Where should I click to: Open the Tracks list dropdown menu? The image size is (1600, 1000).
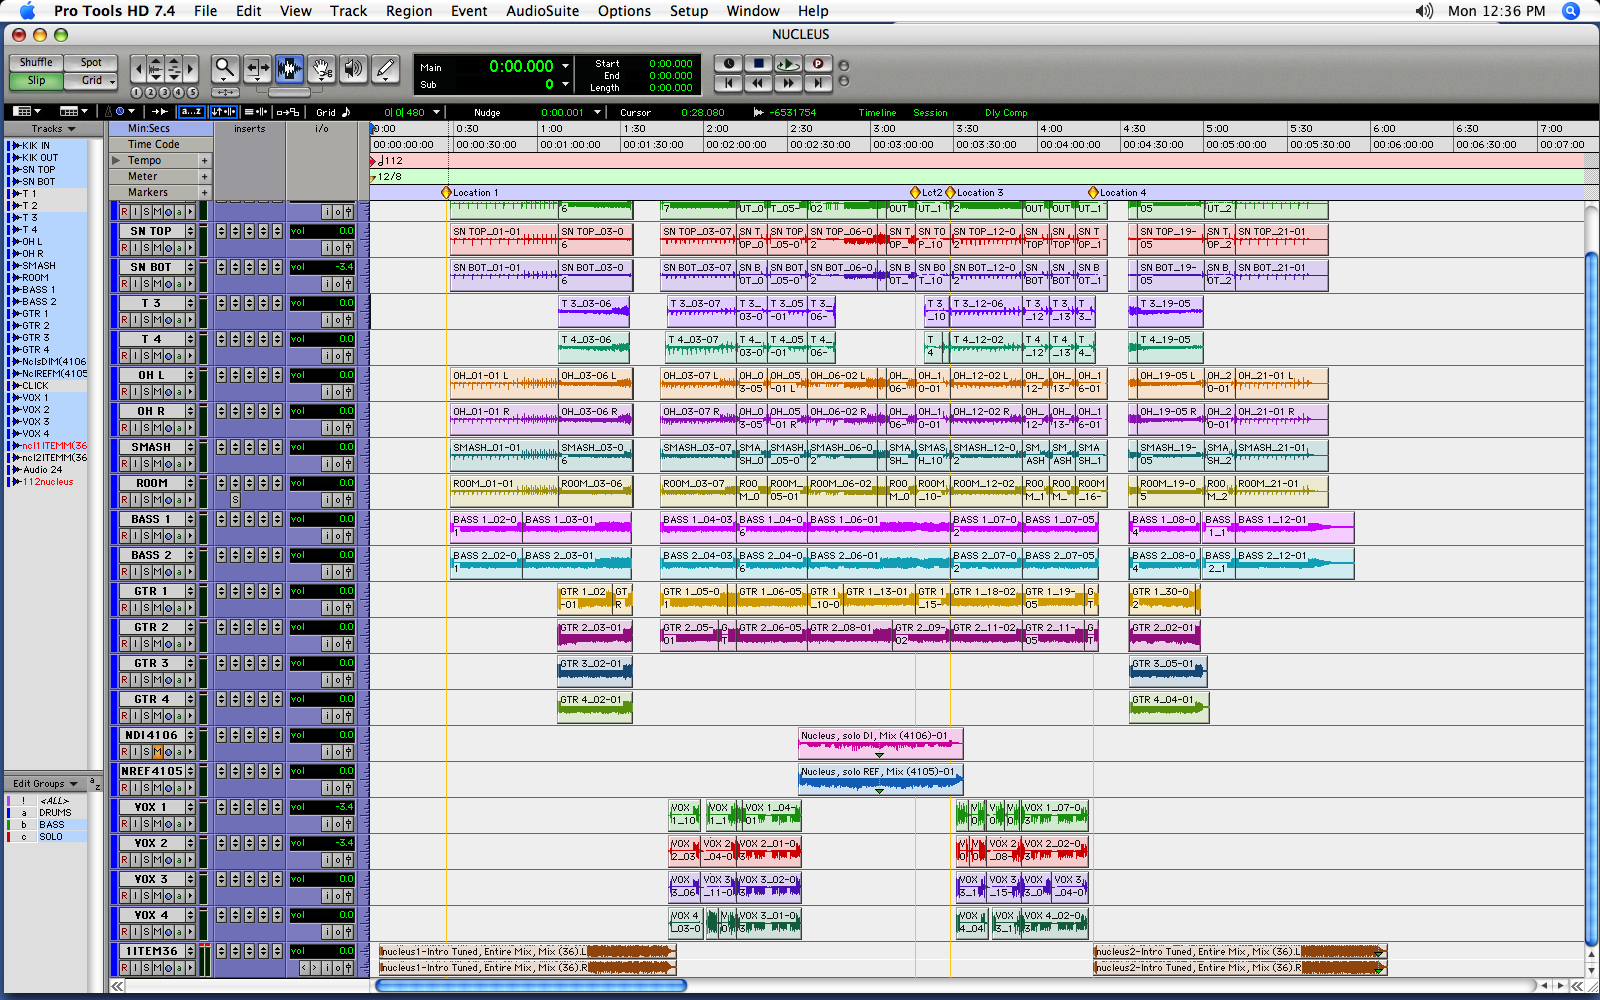(x=53, y=129)
